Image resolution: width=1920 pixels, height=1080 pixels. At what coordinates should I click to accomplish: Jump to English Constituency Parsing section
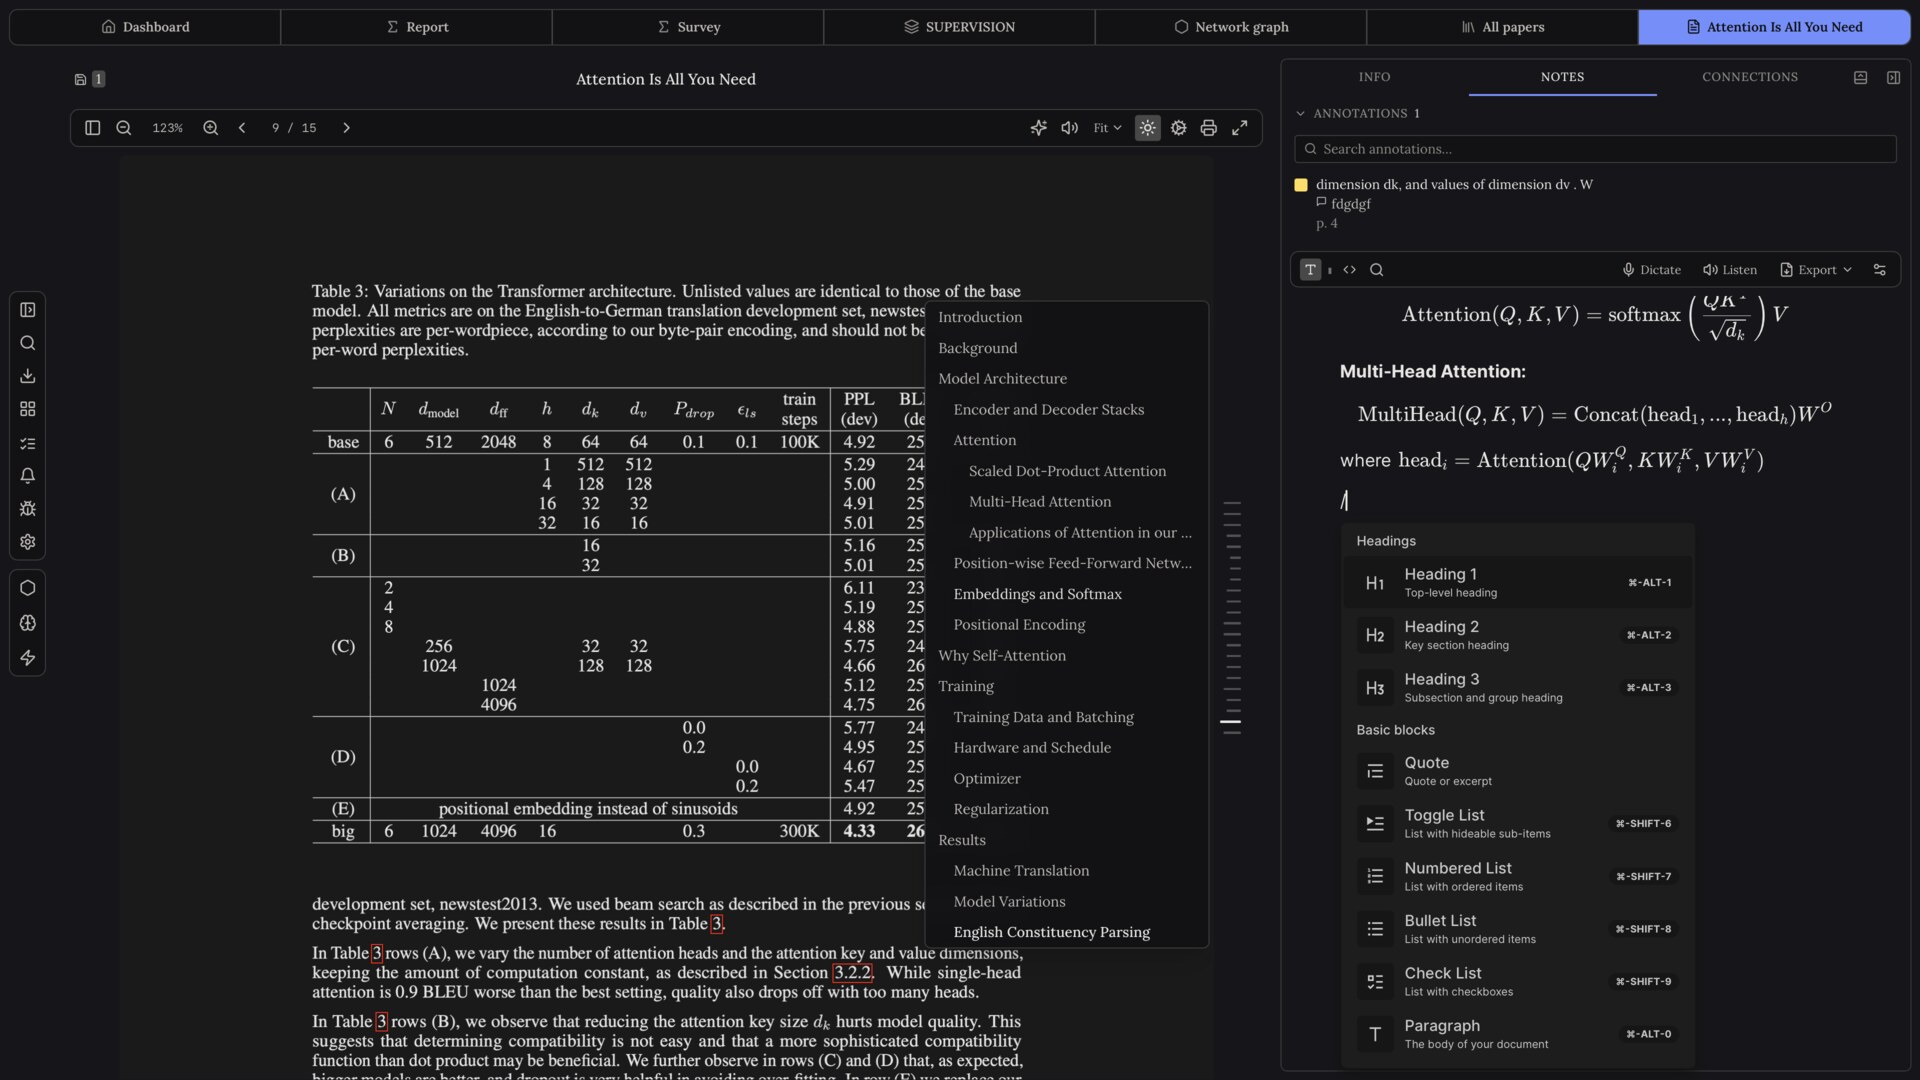click(1051, 932)
